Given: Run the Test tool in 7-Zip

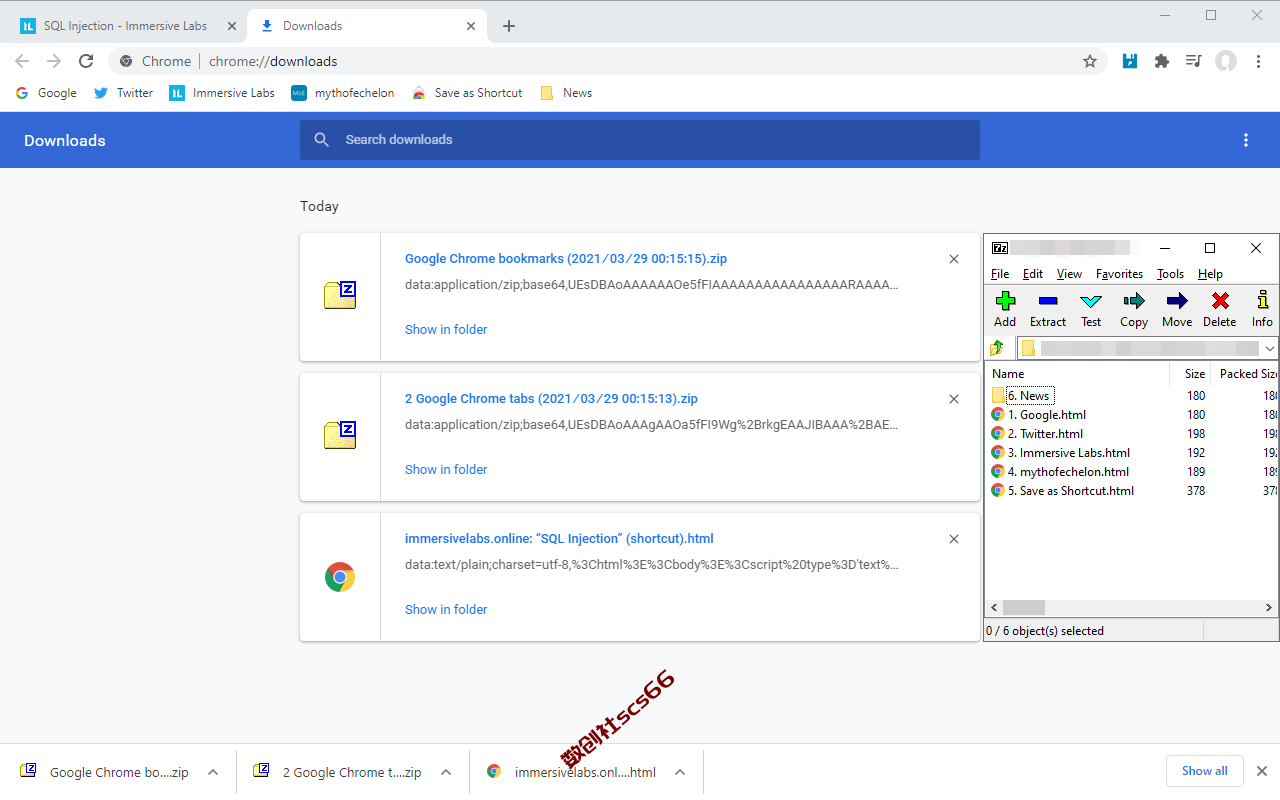Looking at the screenshot, I should click(1091, 308).
